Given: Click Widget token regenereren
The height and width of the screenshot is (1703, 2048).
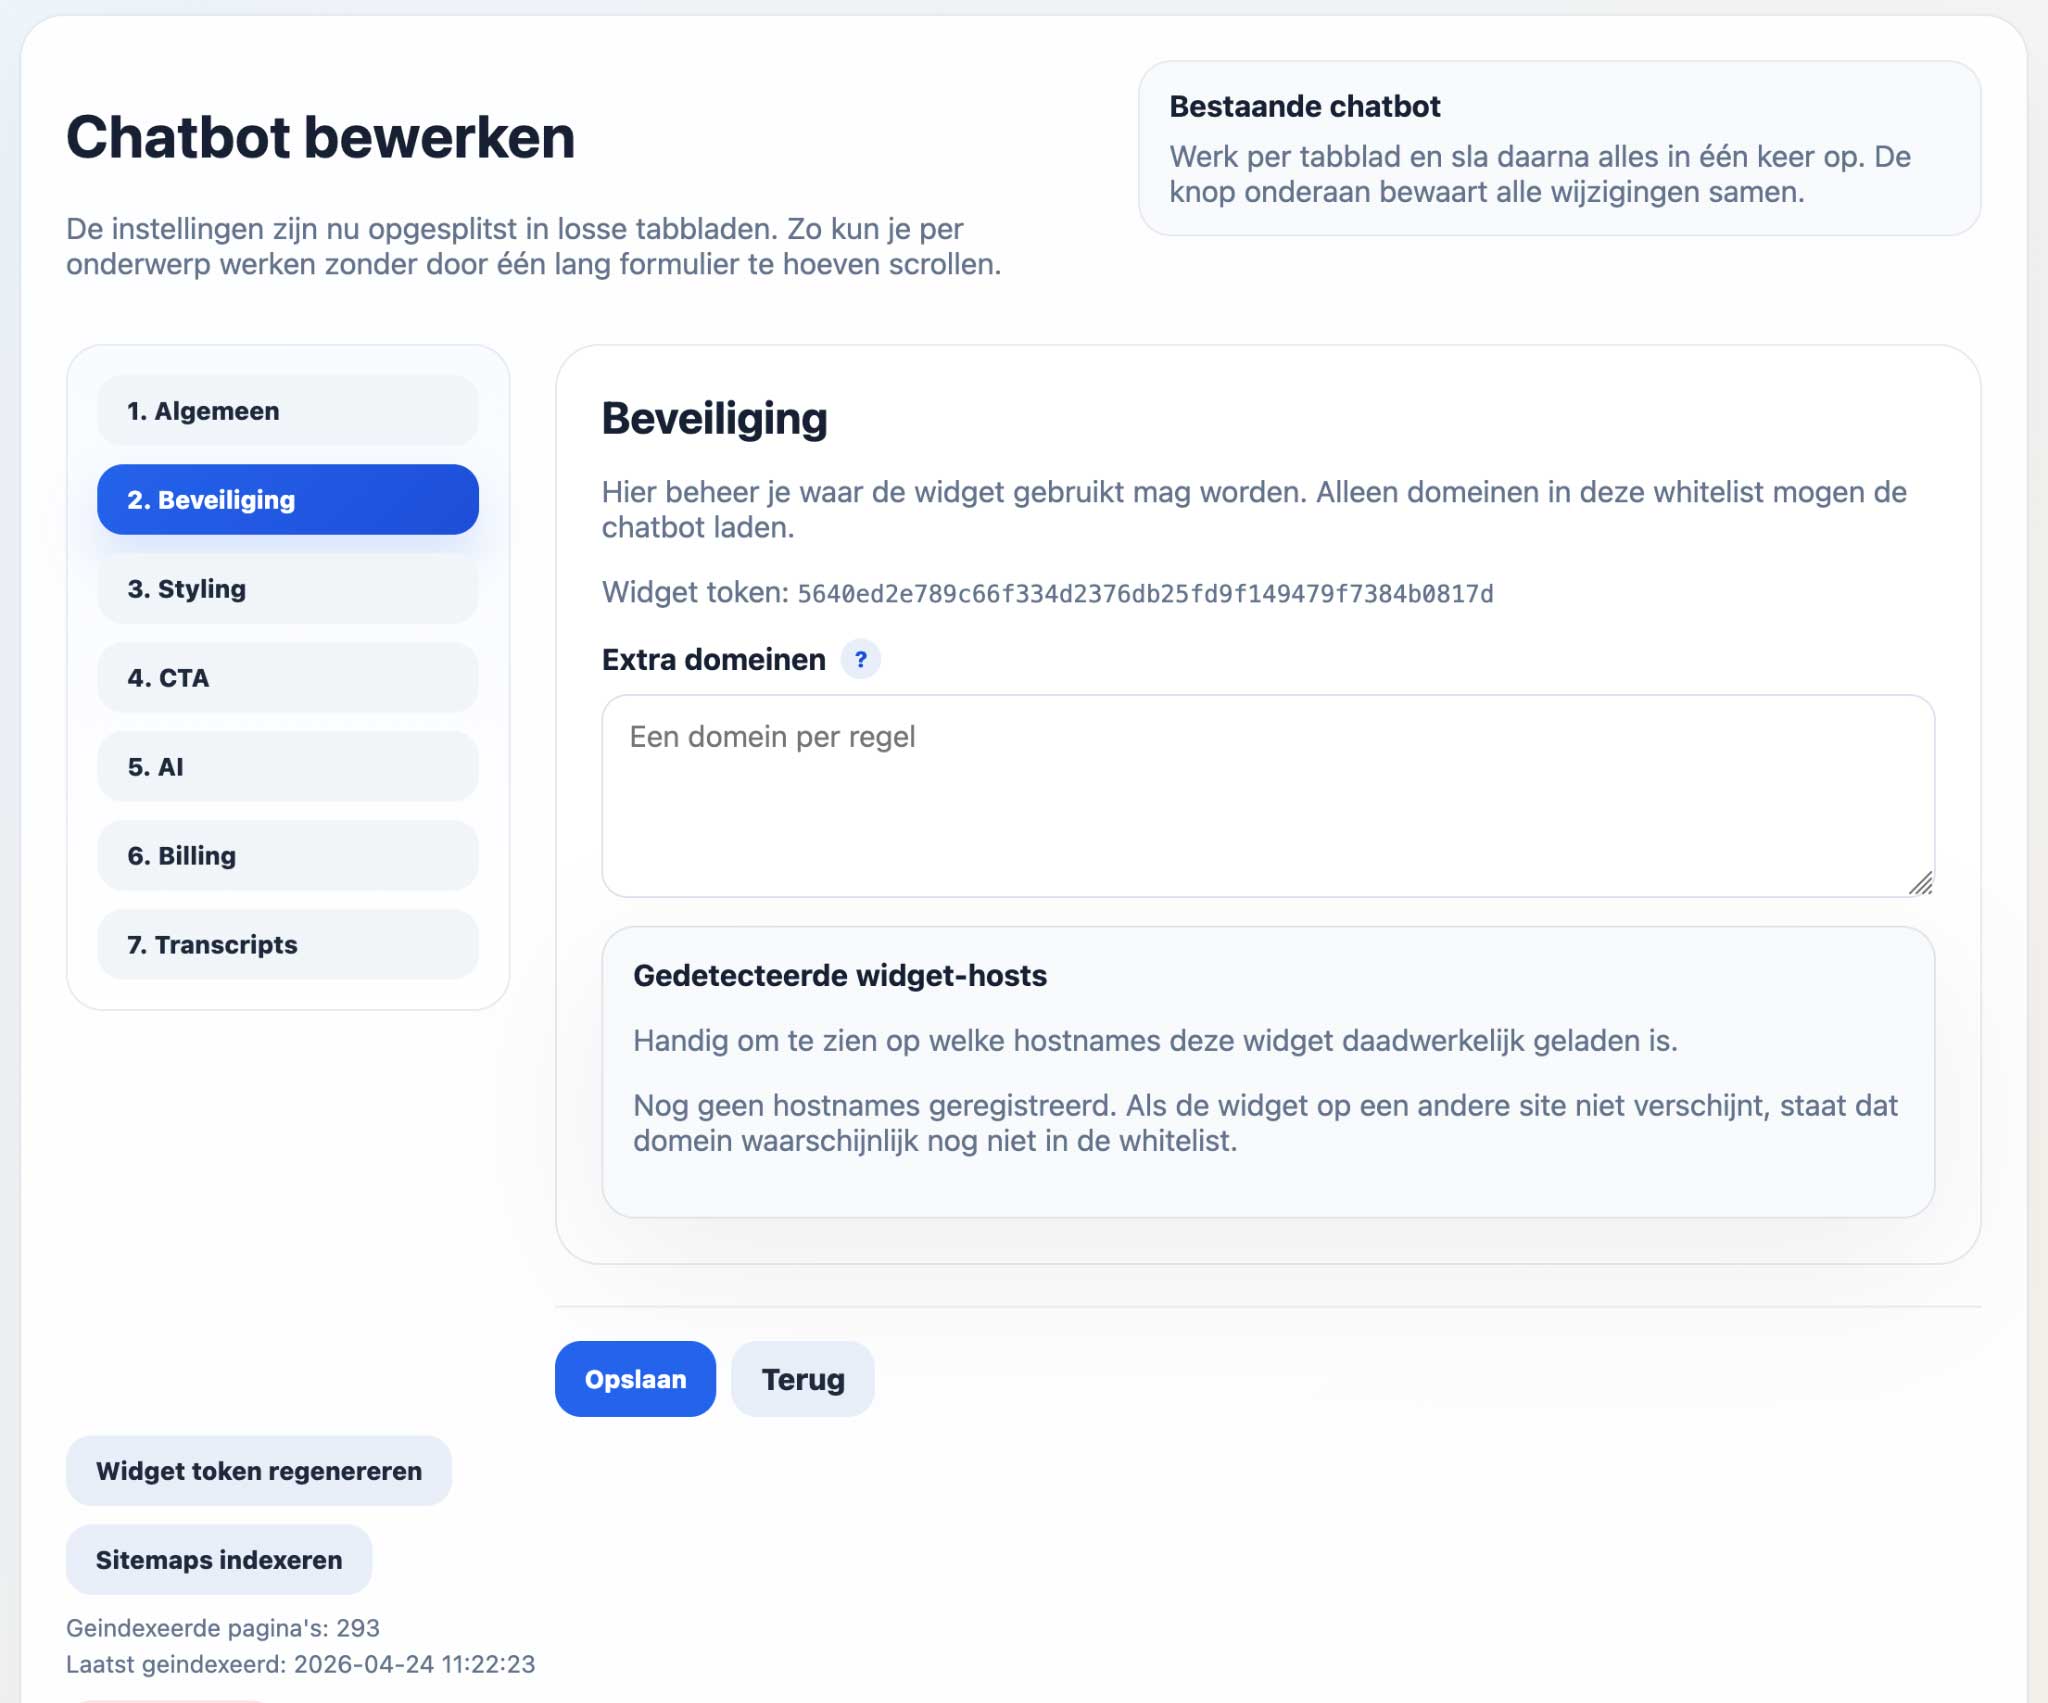Looking at the screenshot, I should point(259,1471).
